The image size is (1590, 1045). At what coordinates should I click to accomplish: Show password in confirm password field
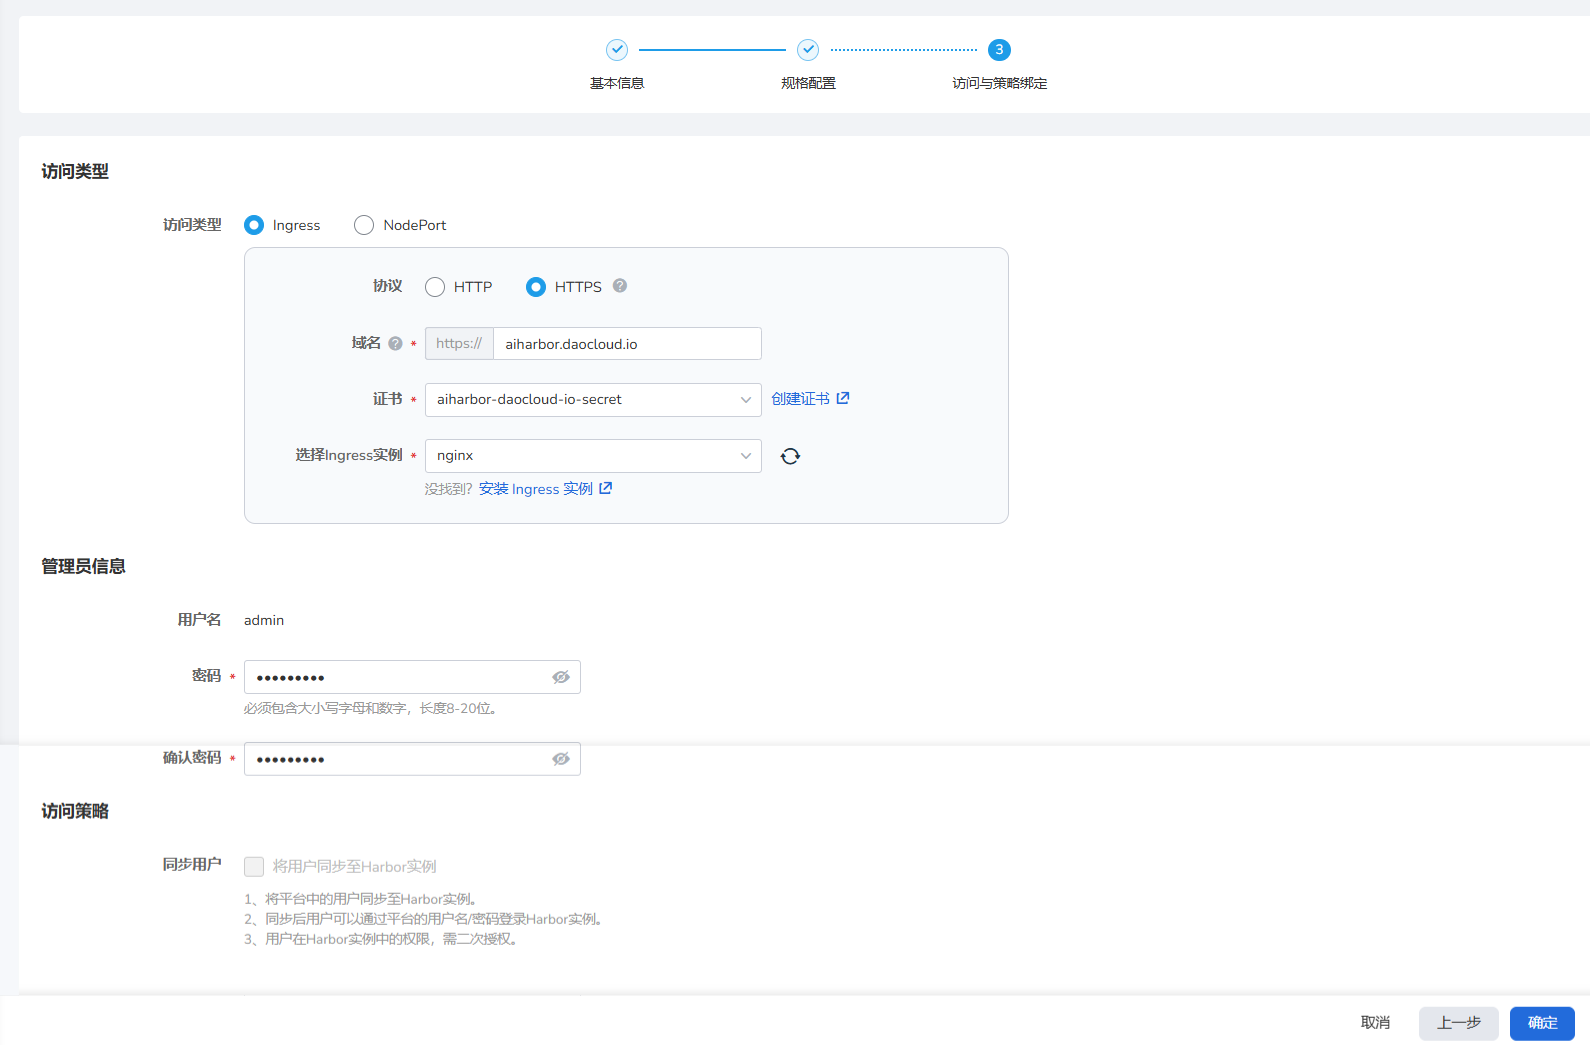point(561,759)
